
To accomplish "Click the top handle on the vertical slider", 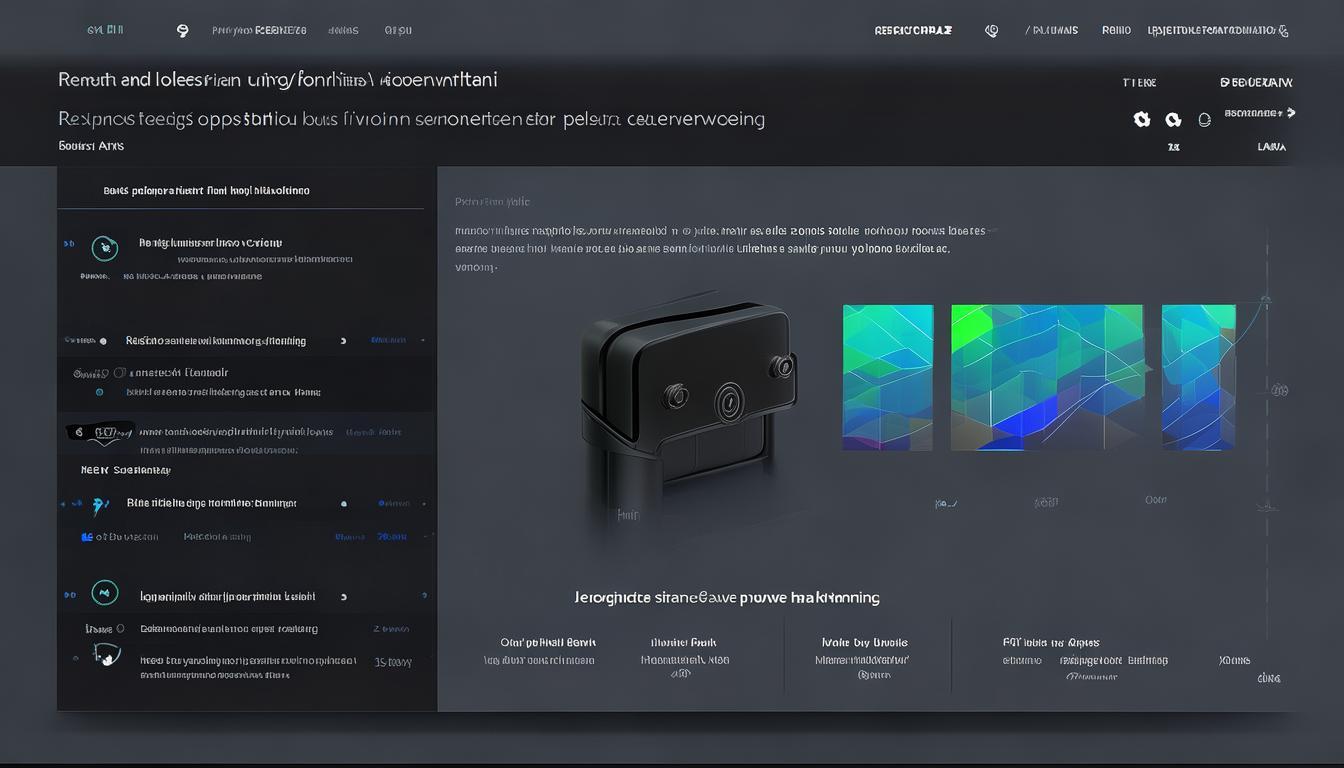I will click(1265, 299).
